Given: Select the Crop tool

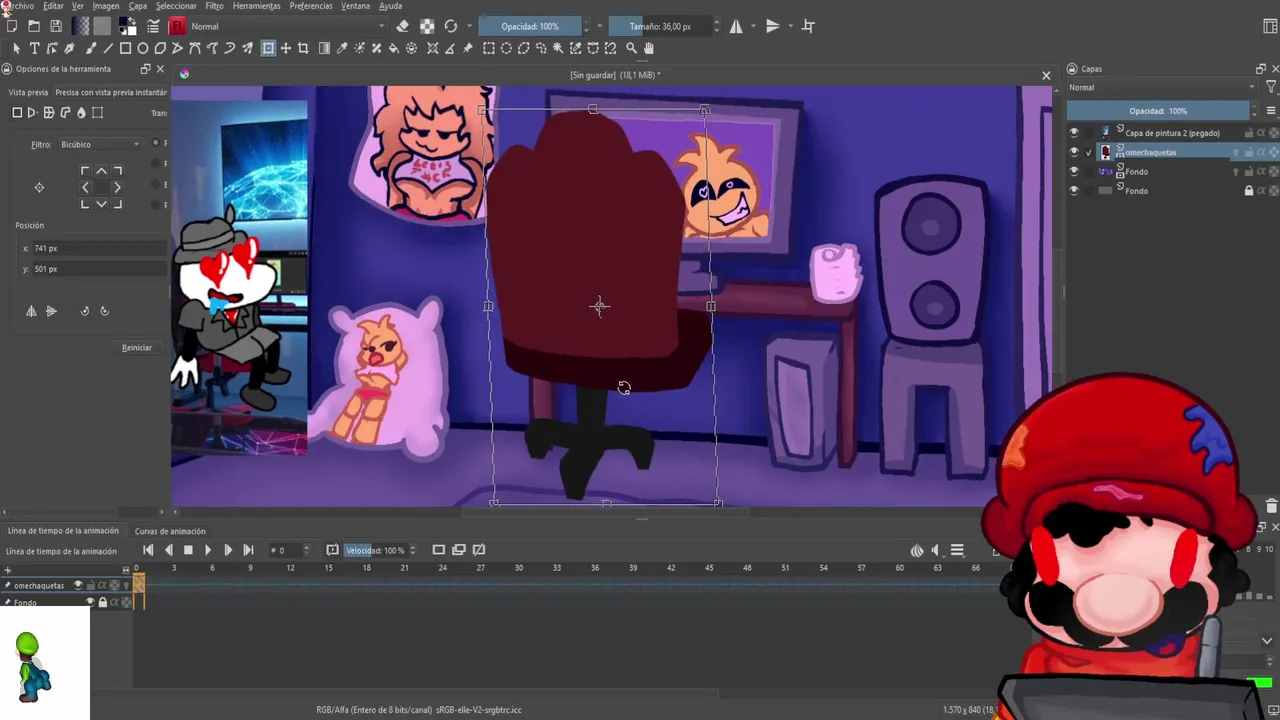Looking at the screenshot, I should (x=303, y=48).
